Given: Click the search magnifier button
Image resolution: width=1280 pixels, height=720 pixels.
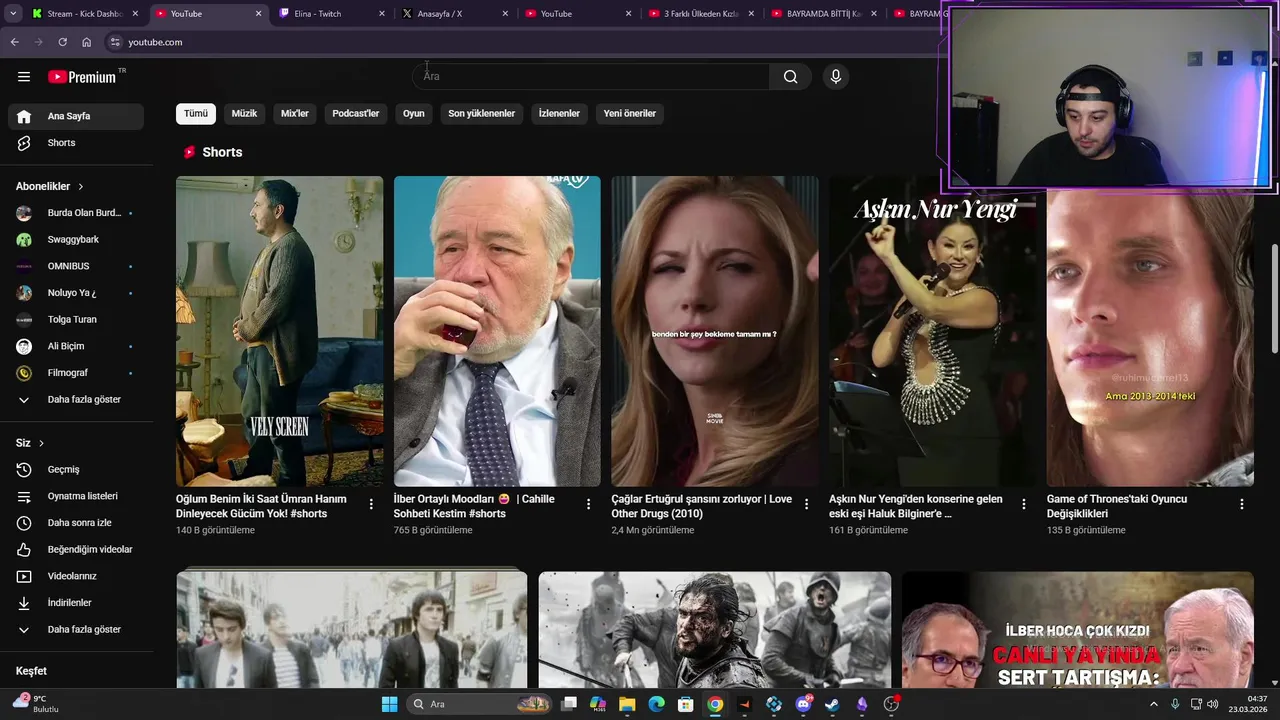Looking at the screenshot, I should click(x=790, y=77).
